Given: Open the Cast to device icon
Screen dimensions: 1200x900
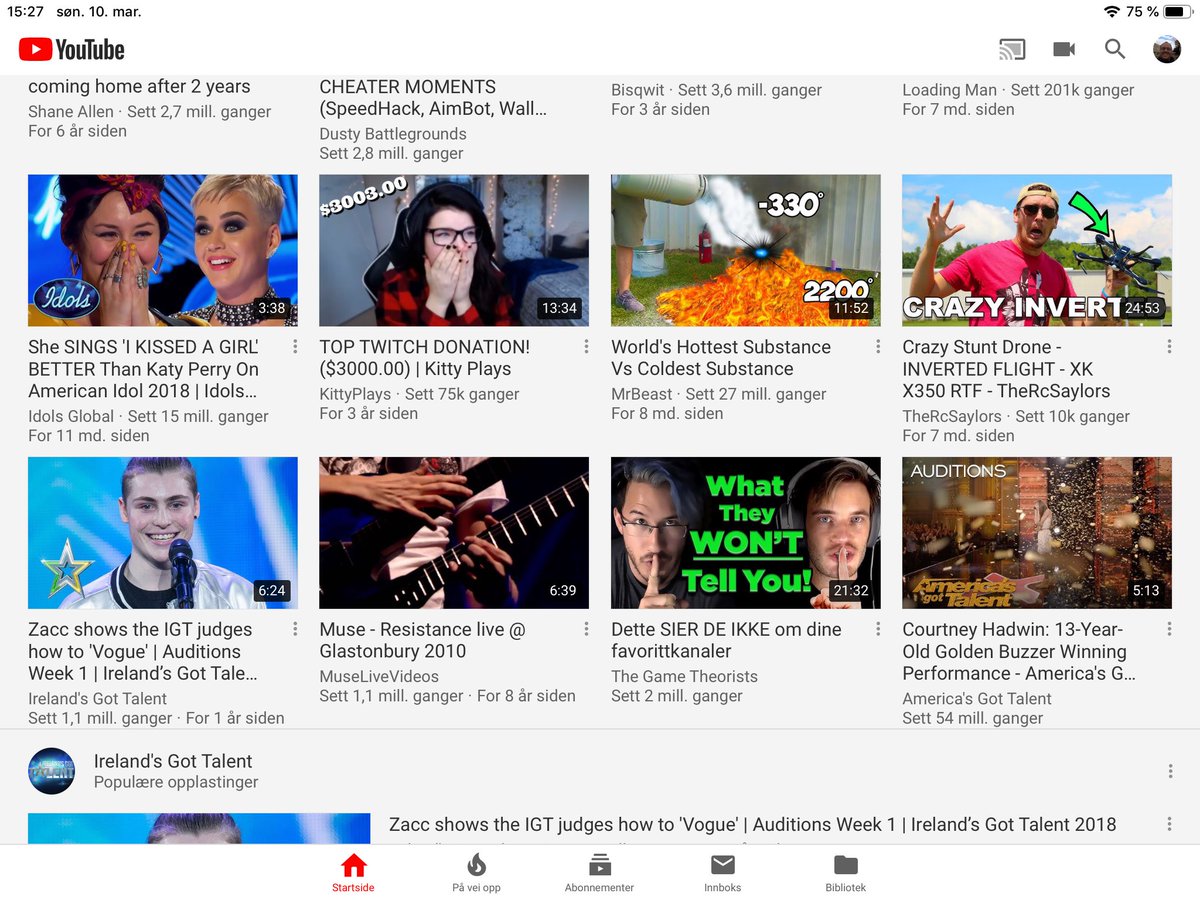Looking at the screenshot, I should click(1012, 49).
